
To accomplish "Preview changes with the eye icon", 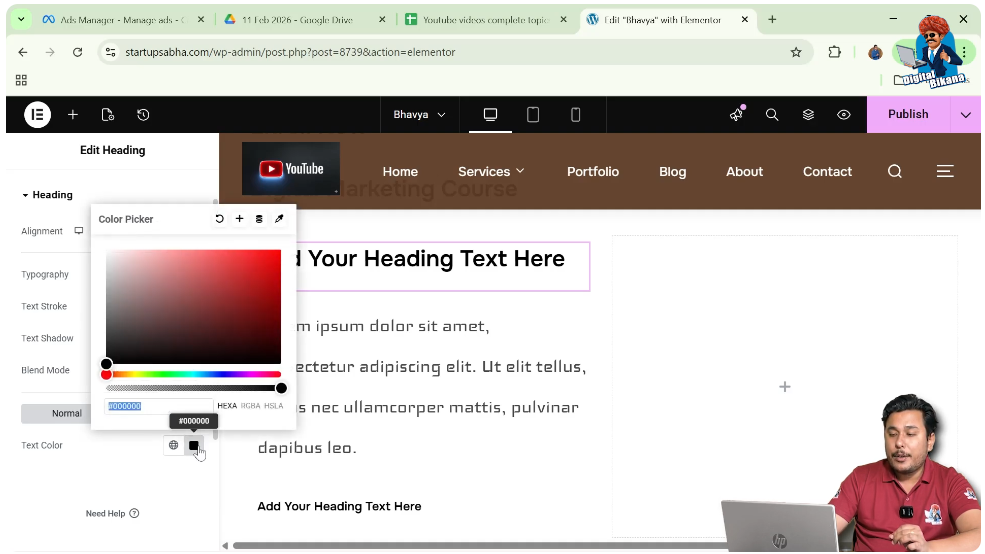I will (x=844, y=114).
